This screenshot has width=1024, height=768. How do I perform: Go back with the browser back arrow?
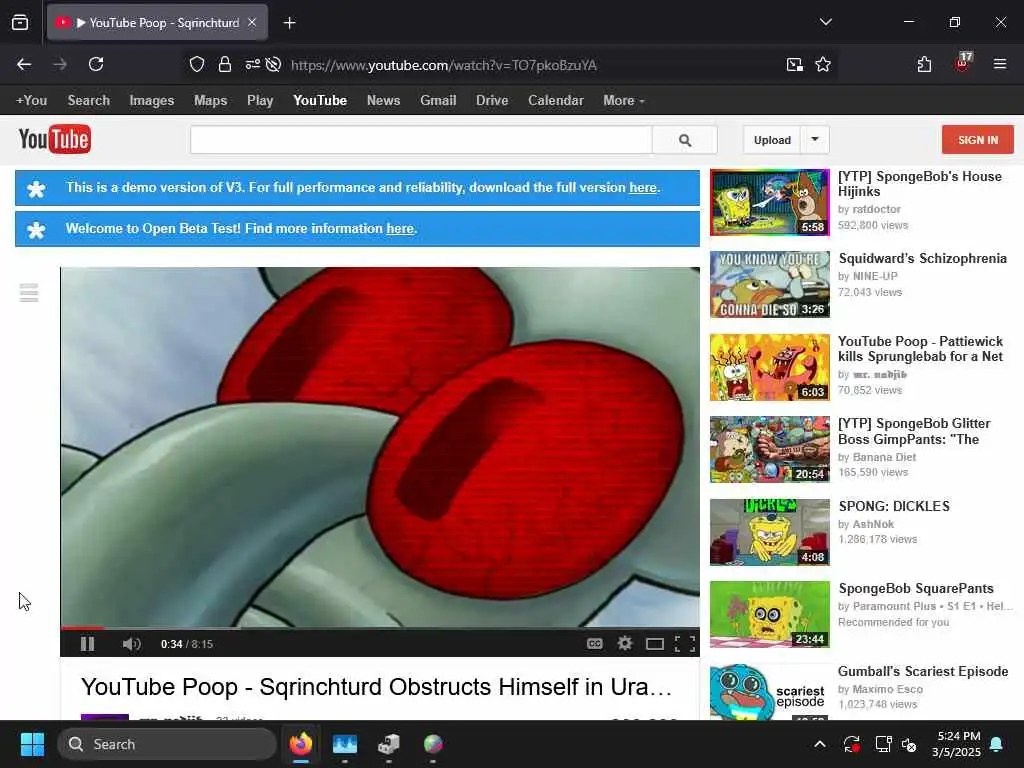click(x=24, y=64)
